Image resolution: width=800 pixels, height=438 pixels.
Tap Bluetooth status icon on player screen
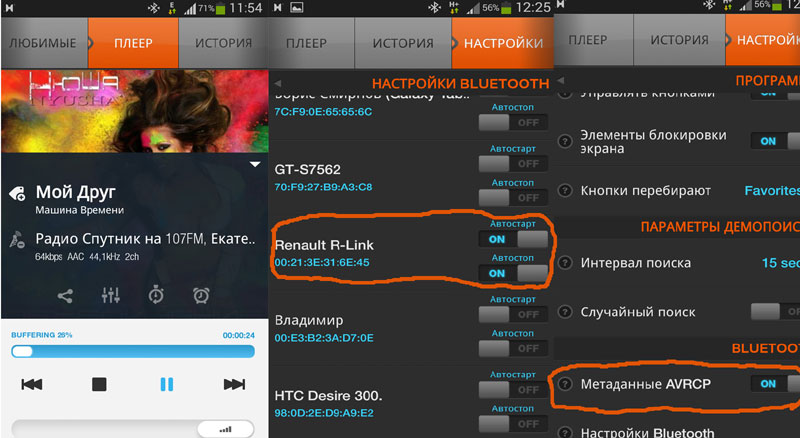(153, 8)
